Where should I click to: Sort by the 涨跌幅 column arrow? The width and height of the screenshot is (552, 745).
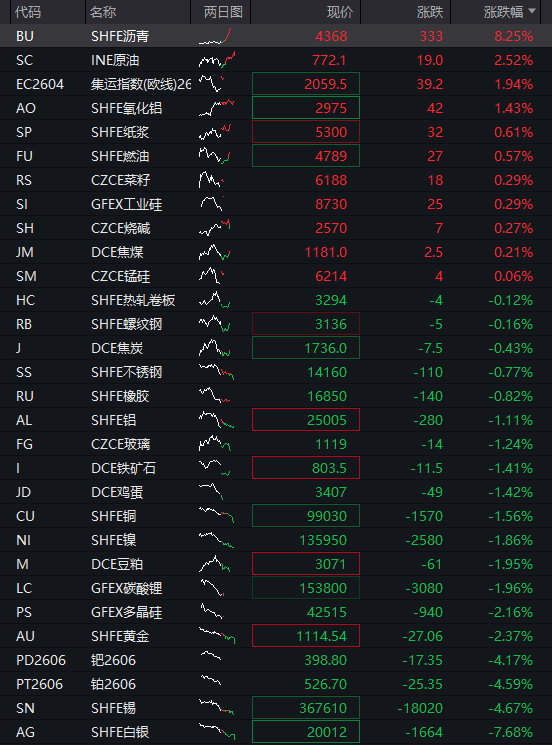point(532,11)
